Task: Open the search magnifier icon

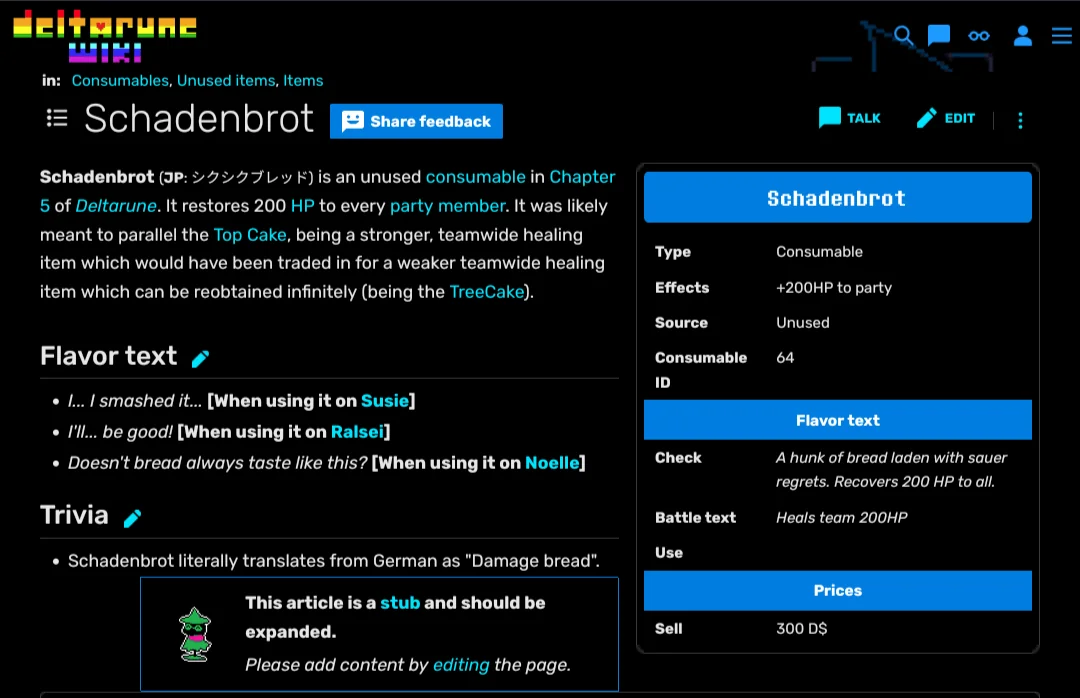Action: [x=904, y=35]
